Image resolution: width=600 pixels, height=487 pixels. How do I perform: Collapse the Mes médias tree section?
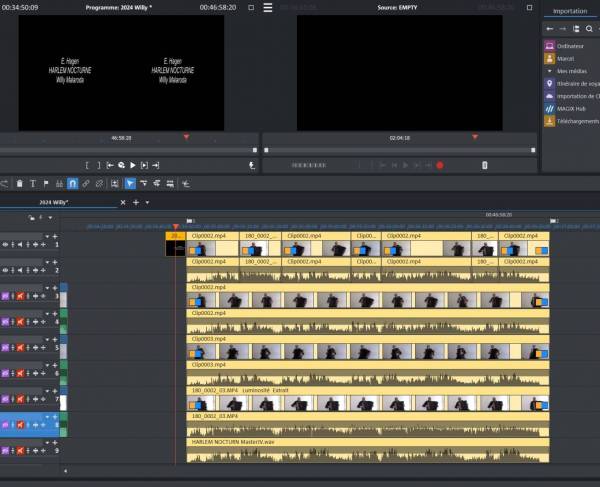[549, 71]
